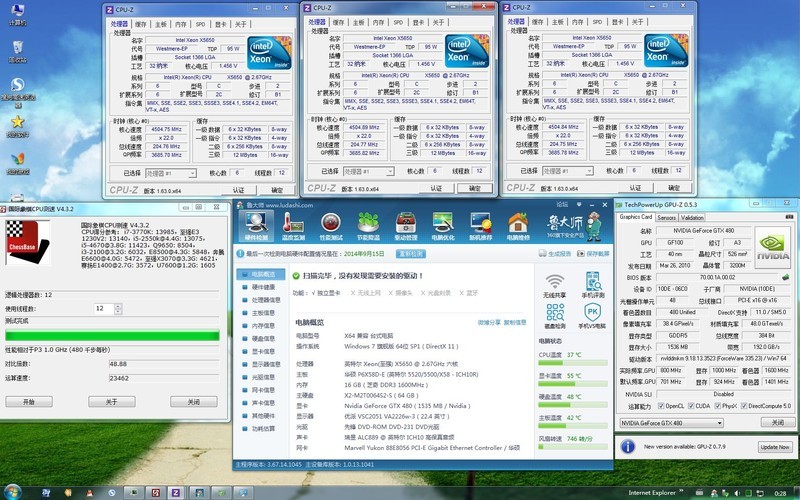
Task: Click 重新检测 re-detect button in Ludashi
Action: click(x=411, y=254)
